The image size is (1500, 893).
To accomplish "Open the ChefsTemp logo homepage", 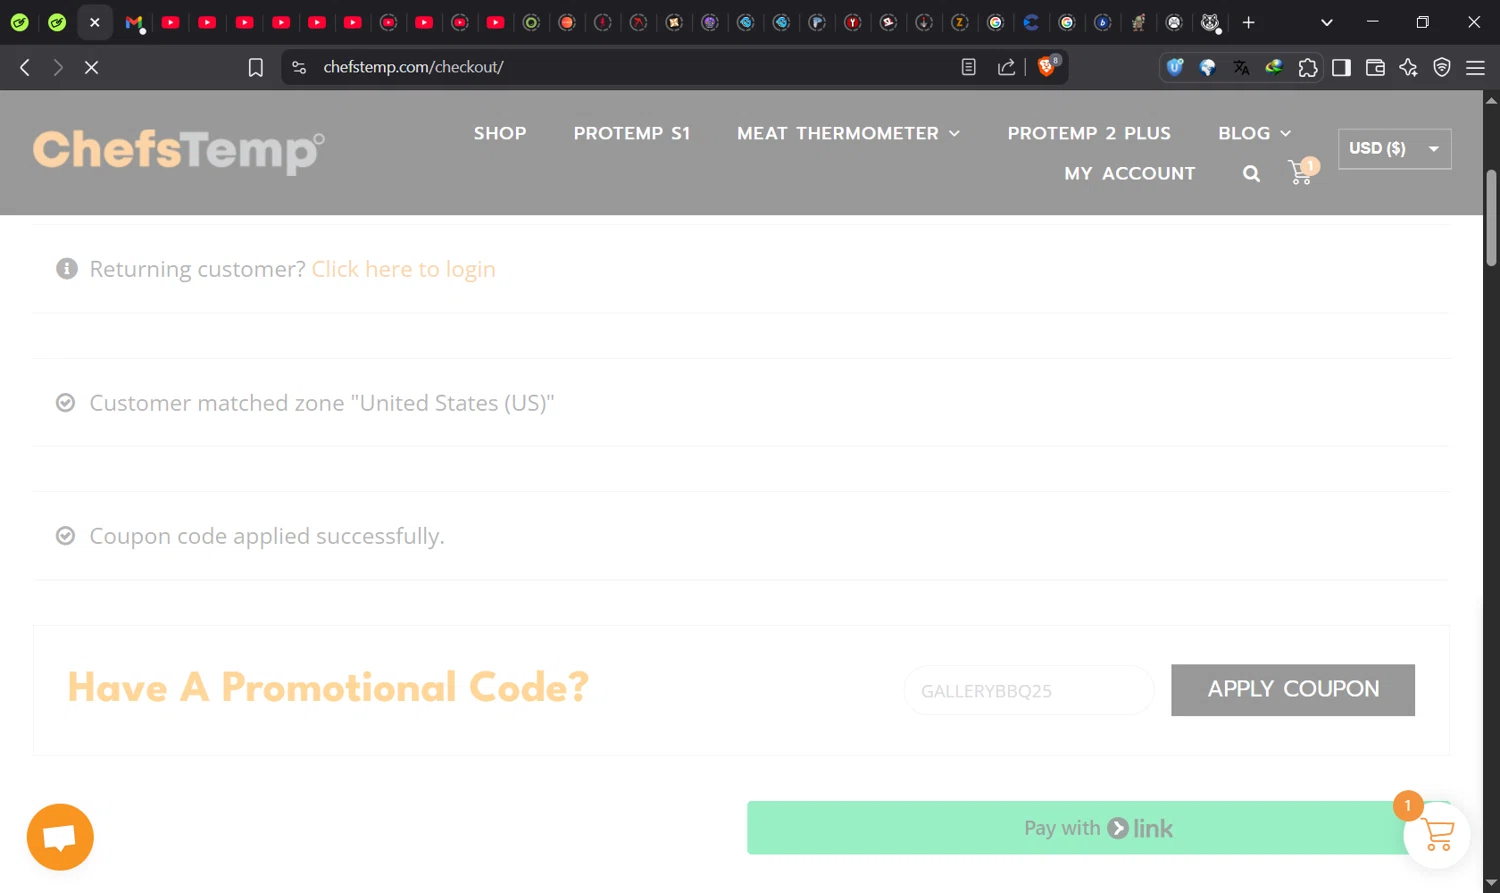I will tap(179, 151).
